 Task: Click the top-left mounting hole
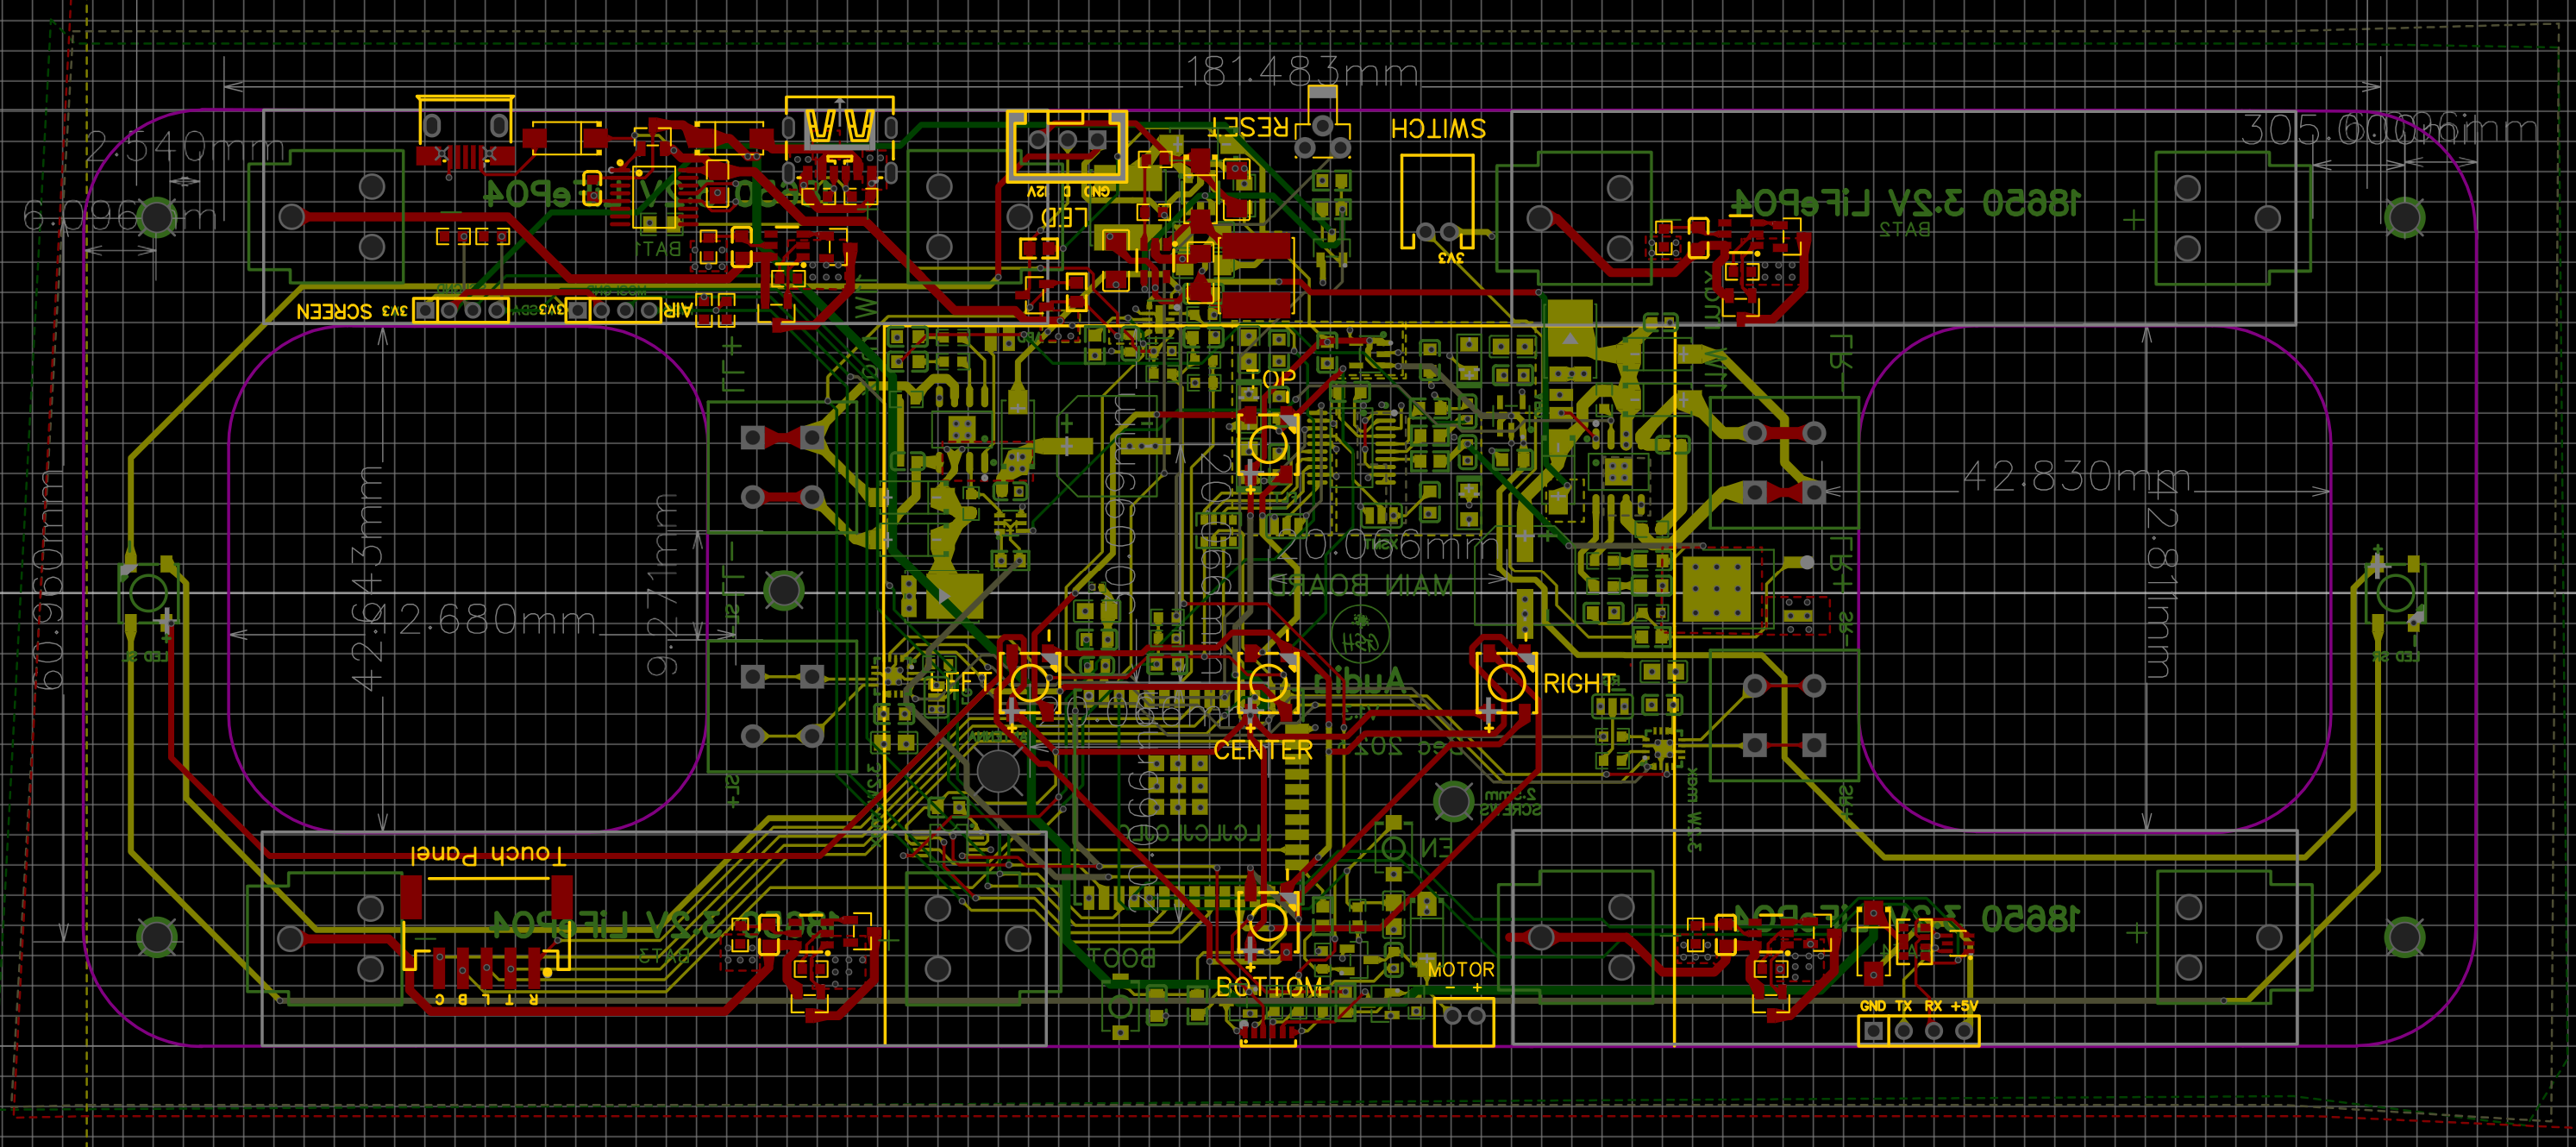point(157,217)
